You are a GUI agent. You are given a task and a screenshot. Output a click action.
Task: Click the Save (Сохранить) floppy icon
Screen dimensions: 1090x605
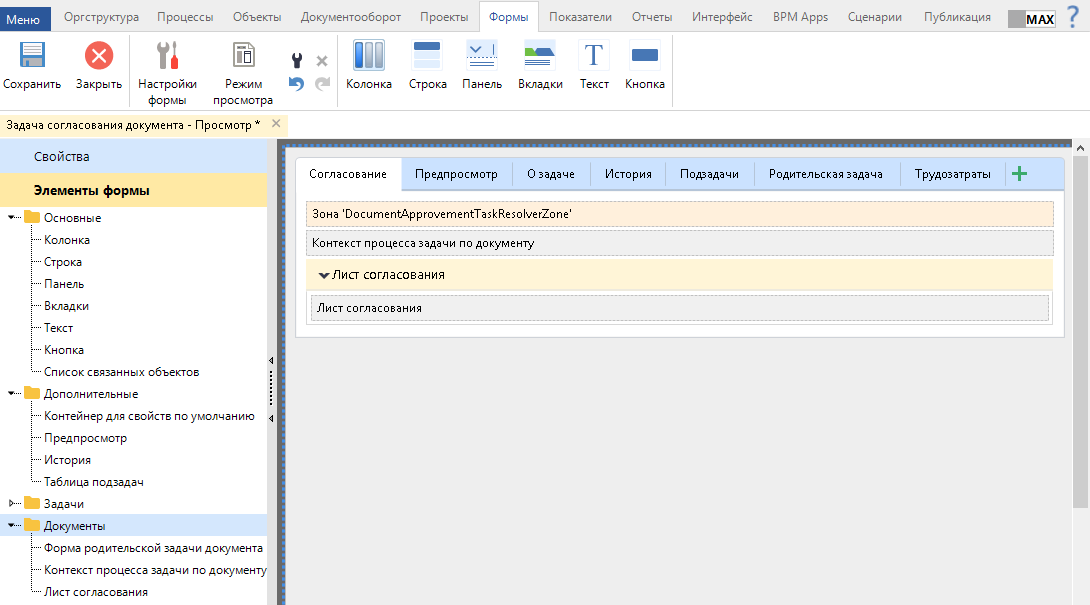point(32,56)
